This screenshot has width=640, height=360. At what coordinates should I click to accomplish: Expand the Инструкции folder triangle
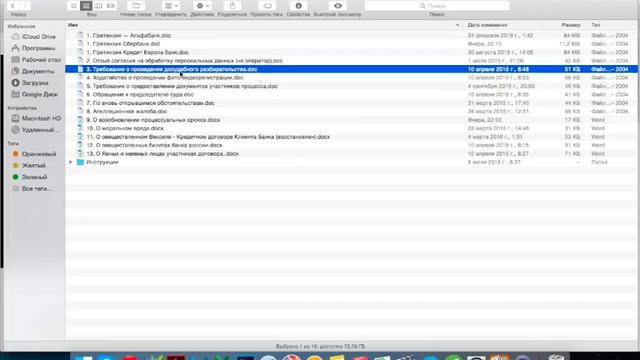[x=71, y=162]
